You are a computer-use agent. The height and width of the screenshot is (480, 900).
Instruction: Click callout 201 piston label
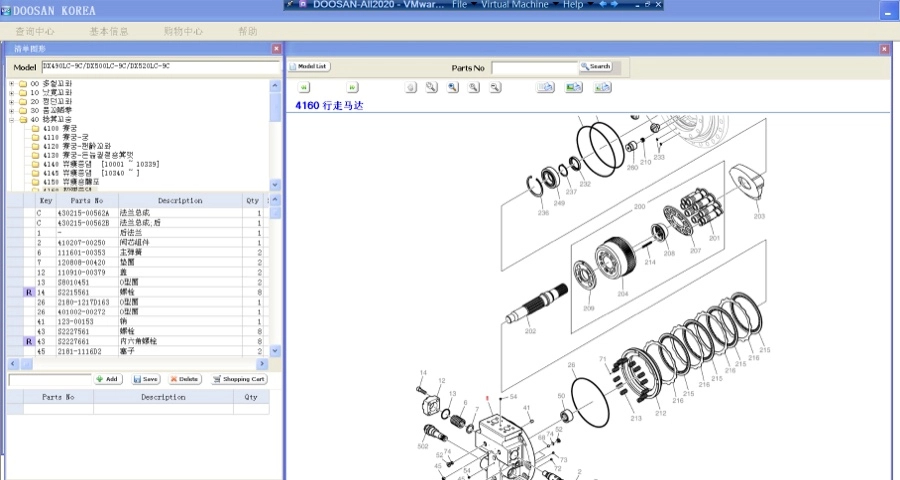tap(714, 238)
